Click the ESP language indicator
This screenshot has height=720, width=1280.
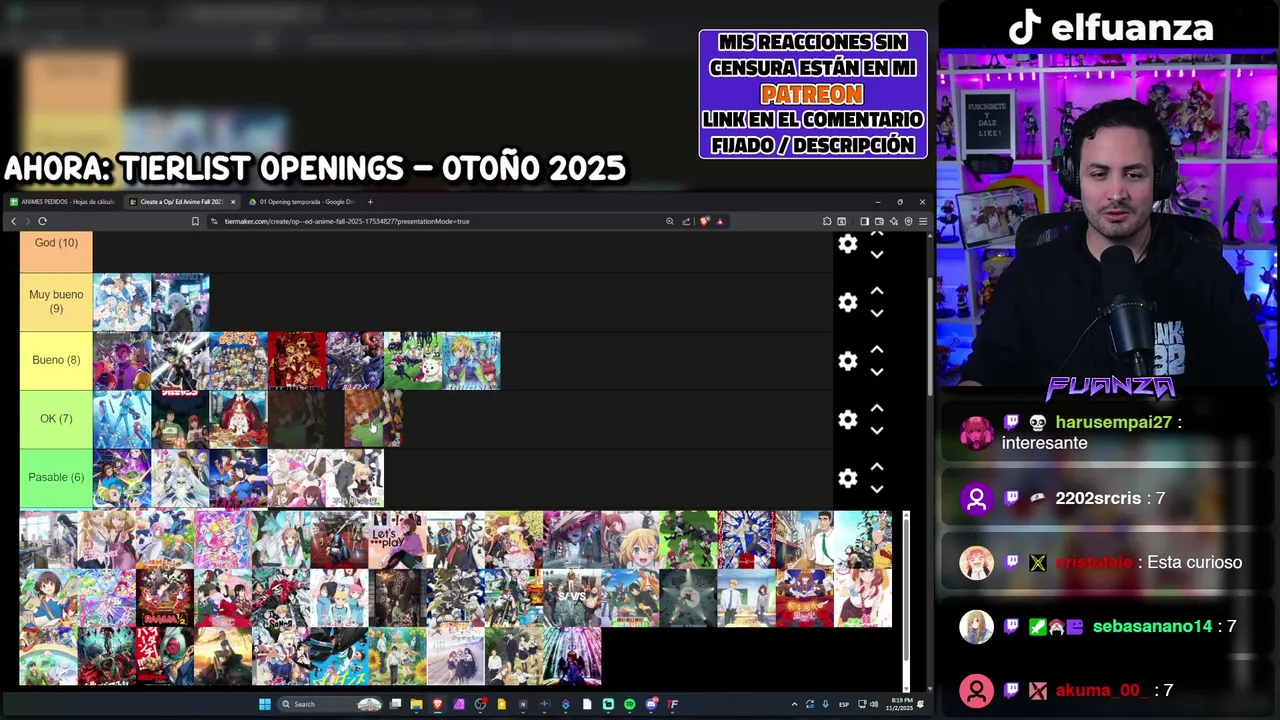844,704
